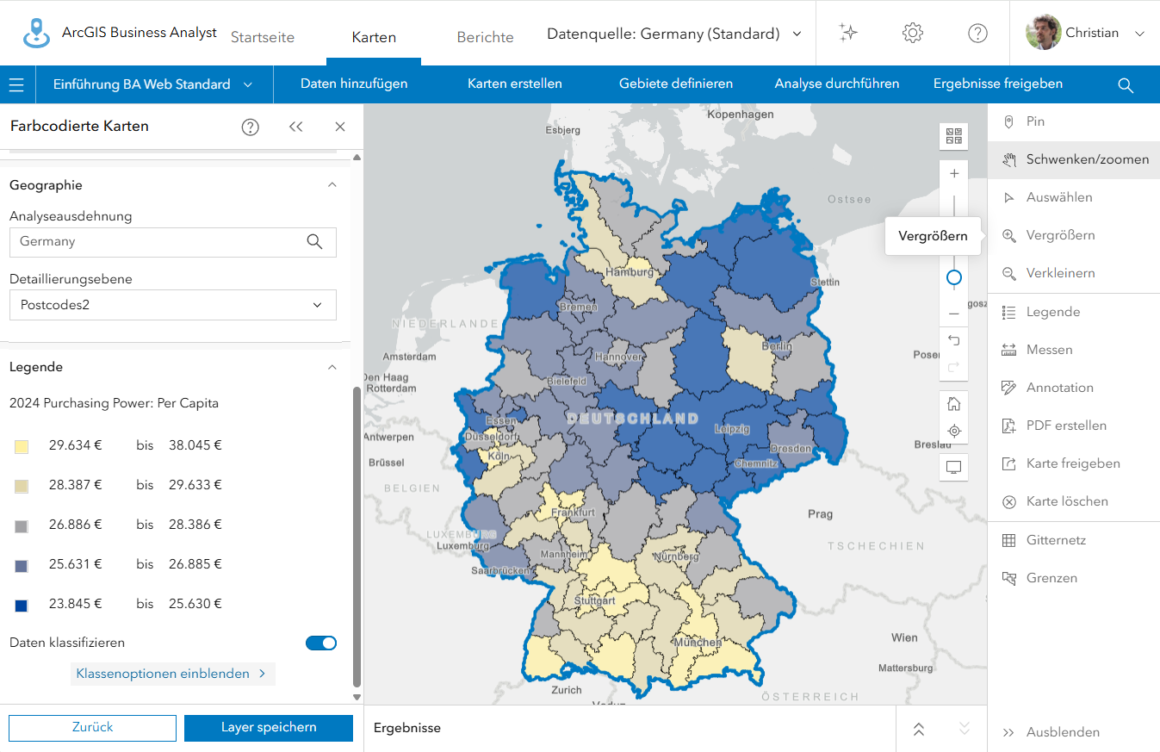Screen dimensions: 1160x752
Task: Click the locate my position icon
Action: coord(954,431)
